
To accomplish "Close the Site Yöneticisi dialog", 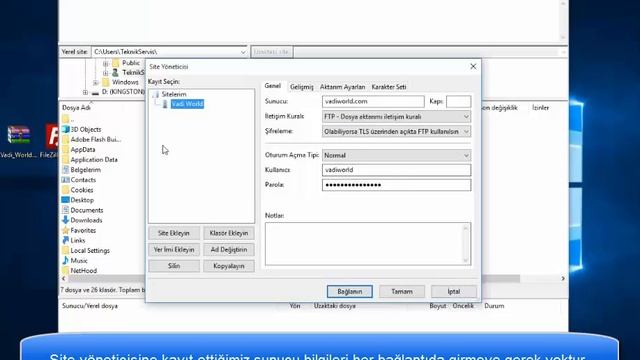I will [473, 67].
